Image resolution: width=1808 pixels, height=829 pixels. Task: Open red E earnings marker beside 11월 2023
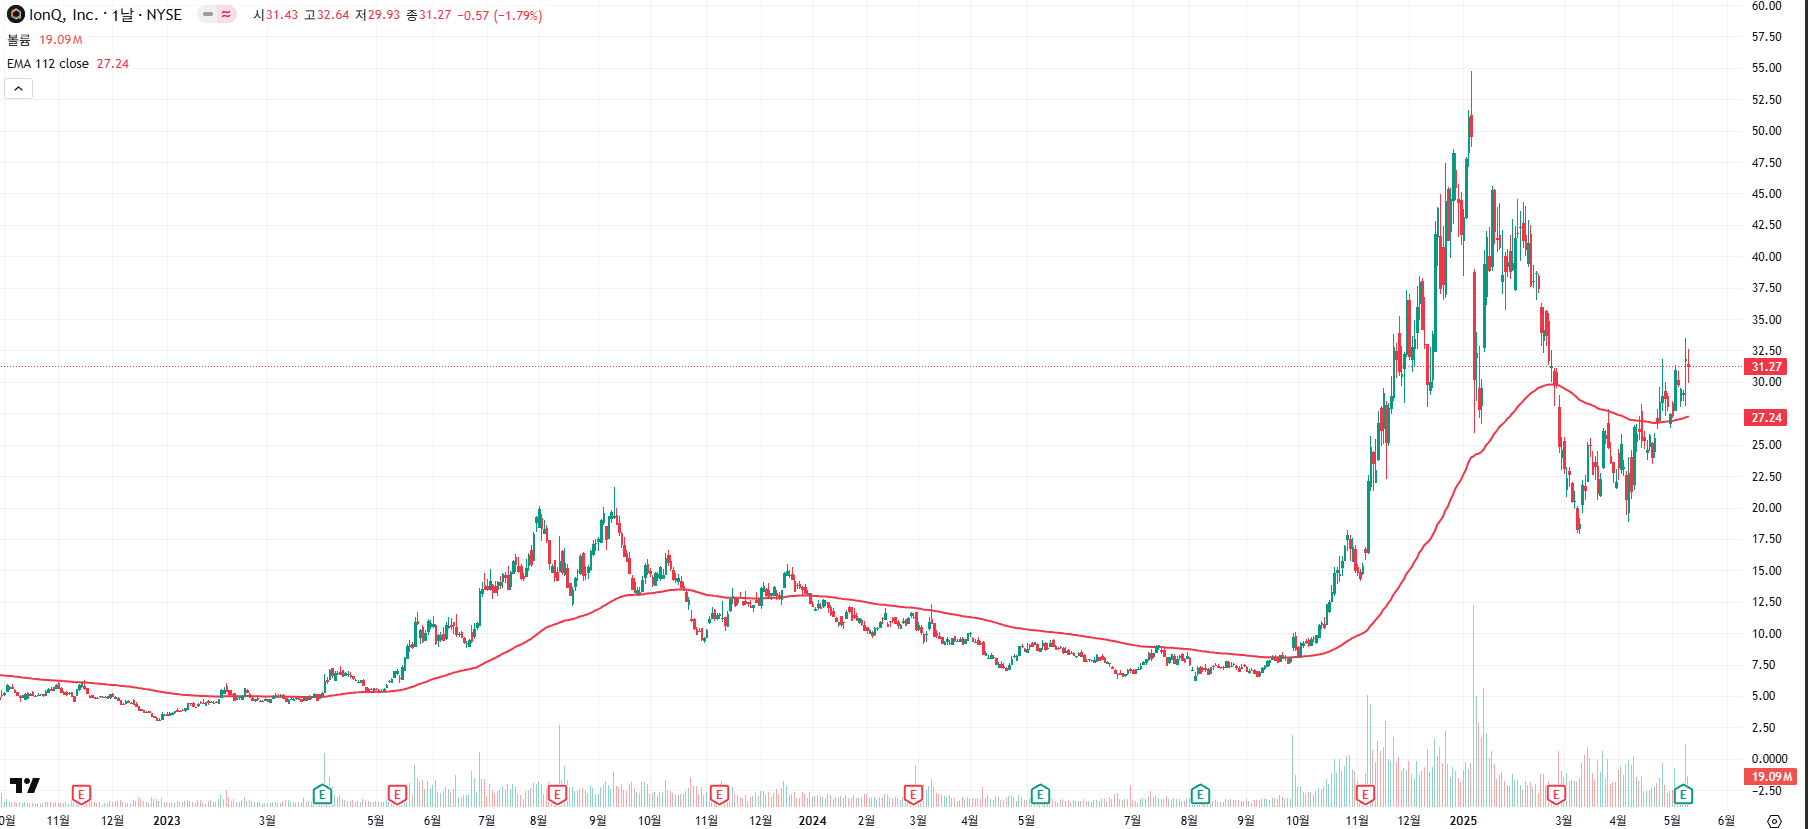click(x=718, y=794)
